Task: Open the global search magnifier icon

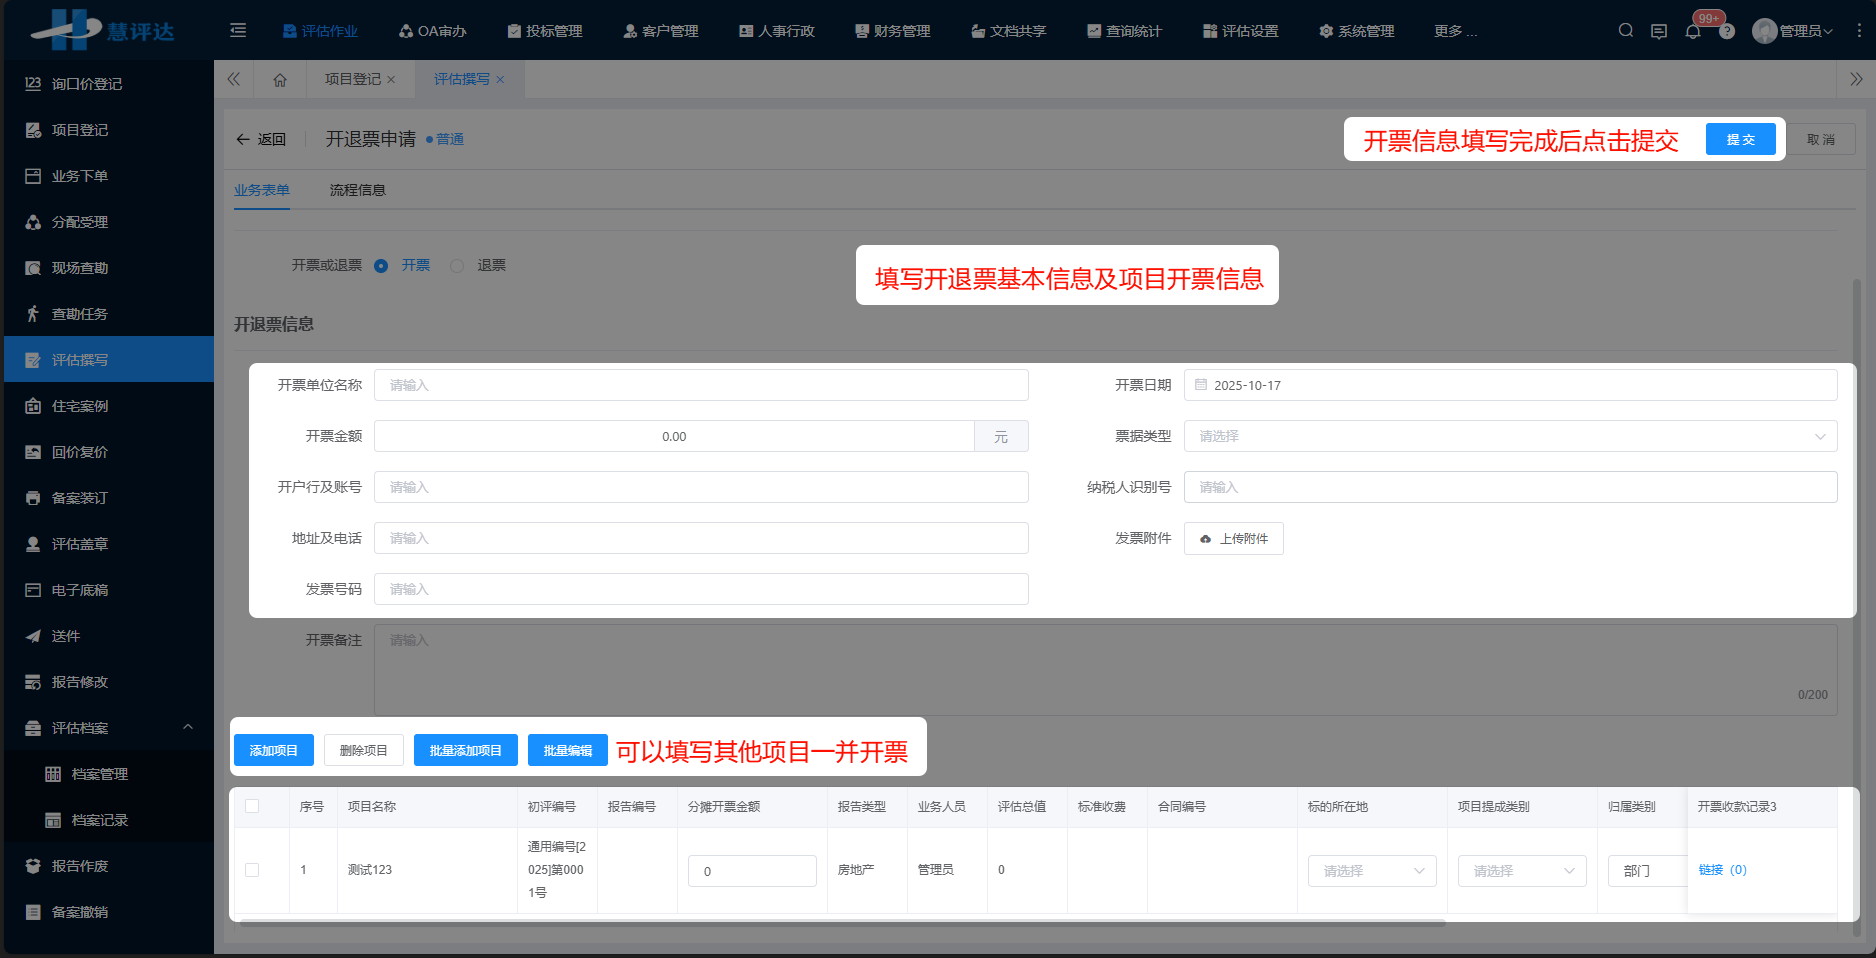Action: pyautogui.click(x=1625, y=30)
